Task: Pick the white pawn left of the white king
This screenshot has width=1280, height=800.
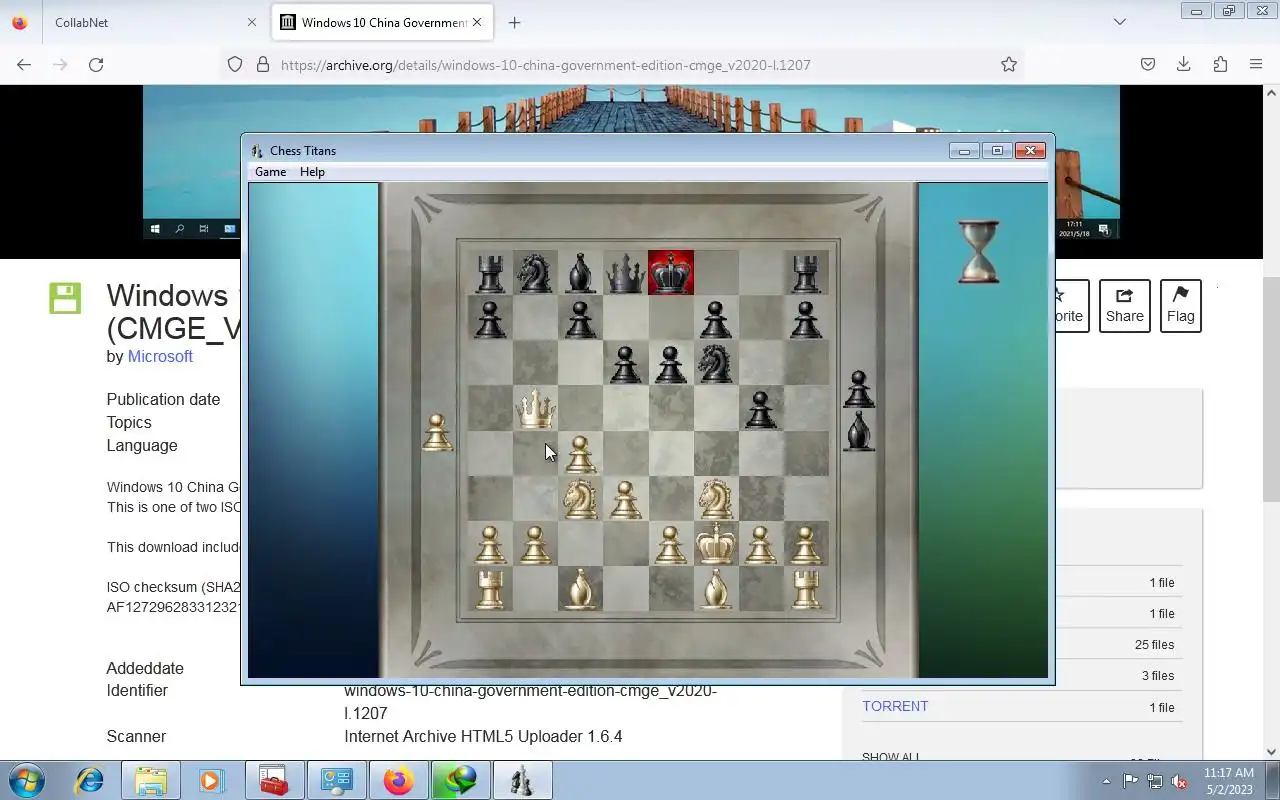Action: 671,545
